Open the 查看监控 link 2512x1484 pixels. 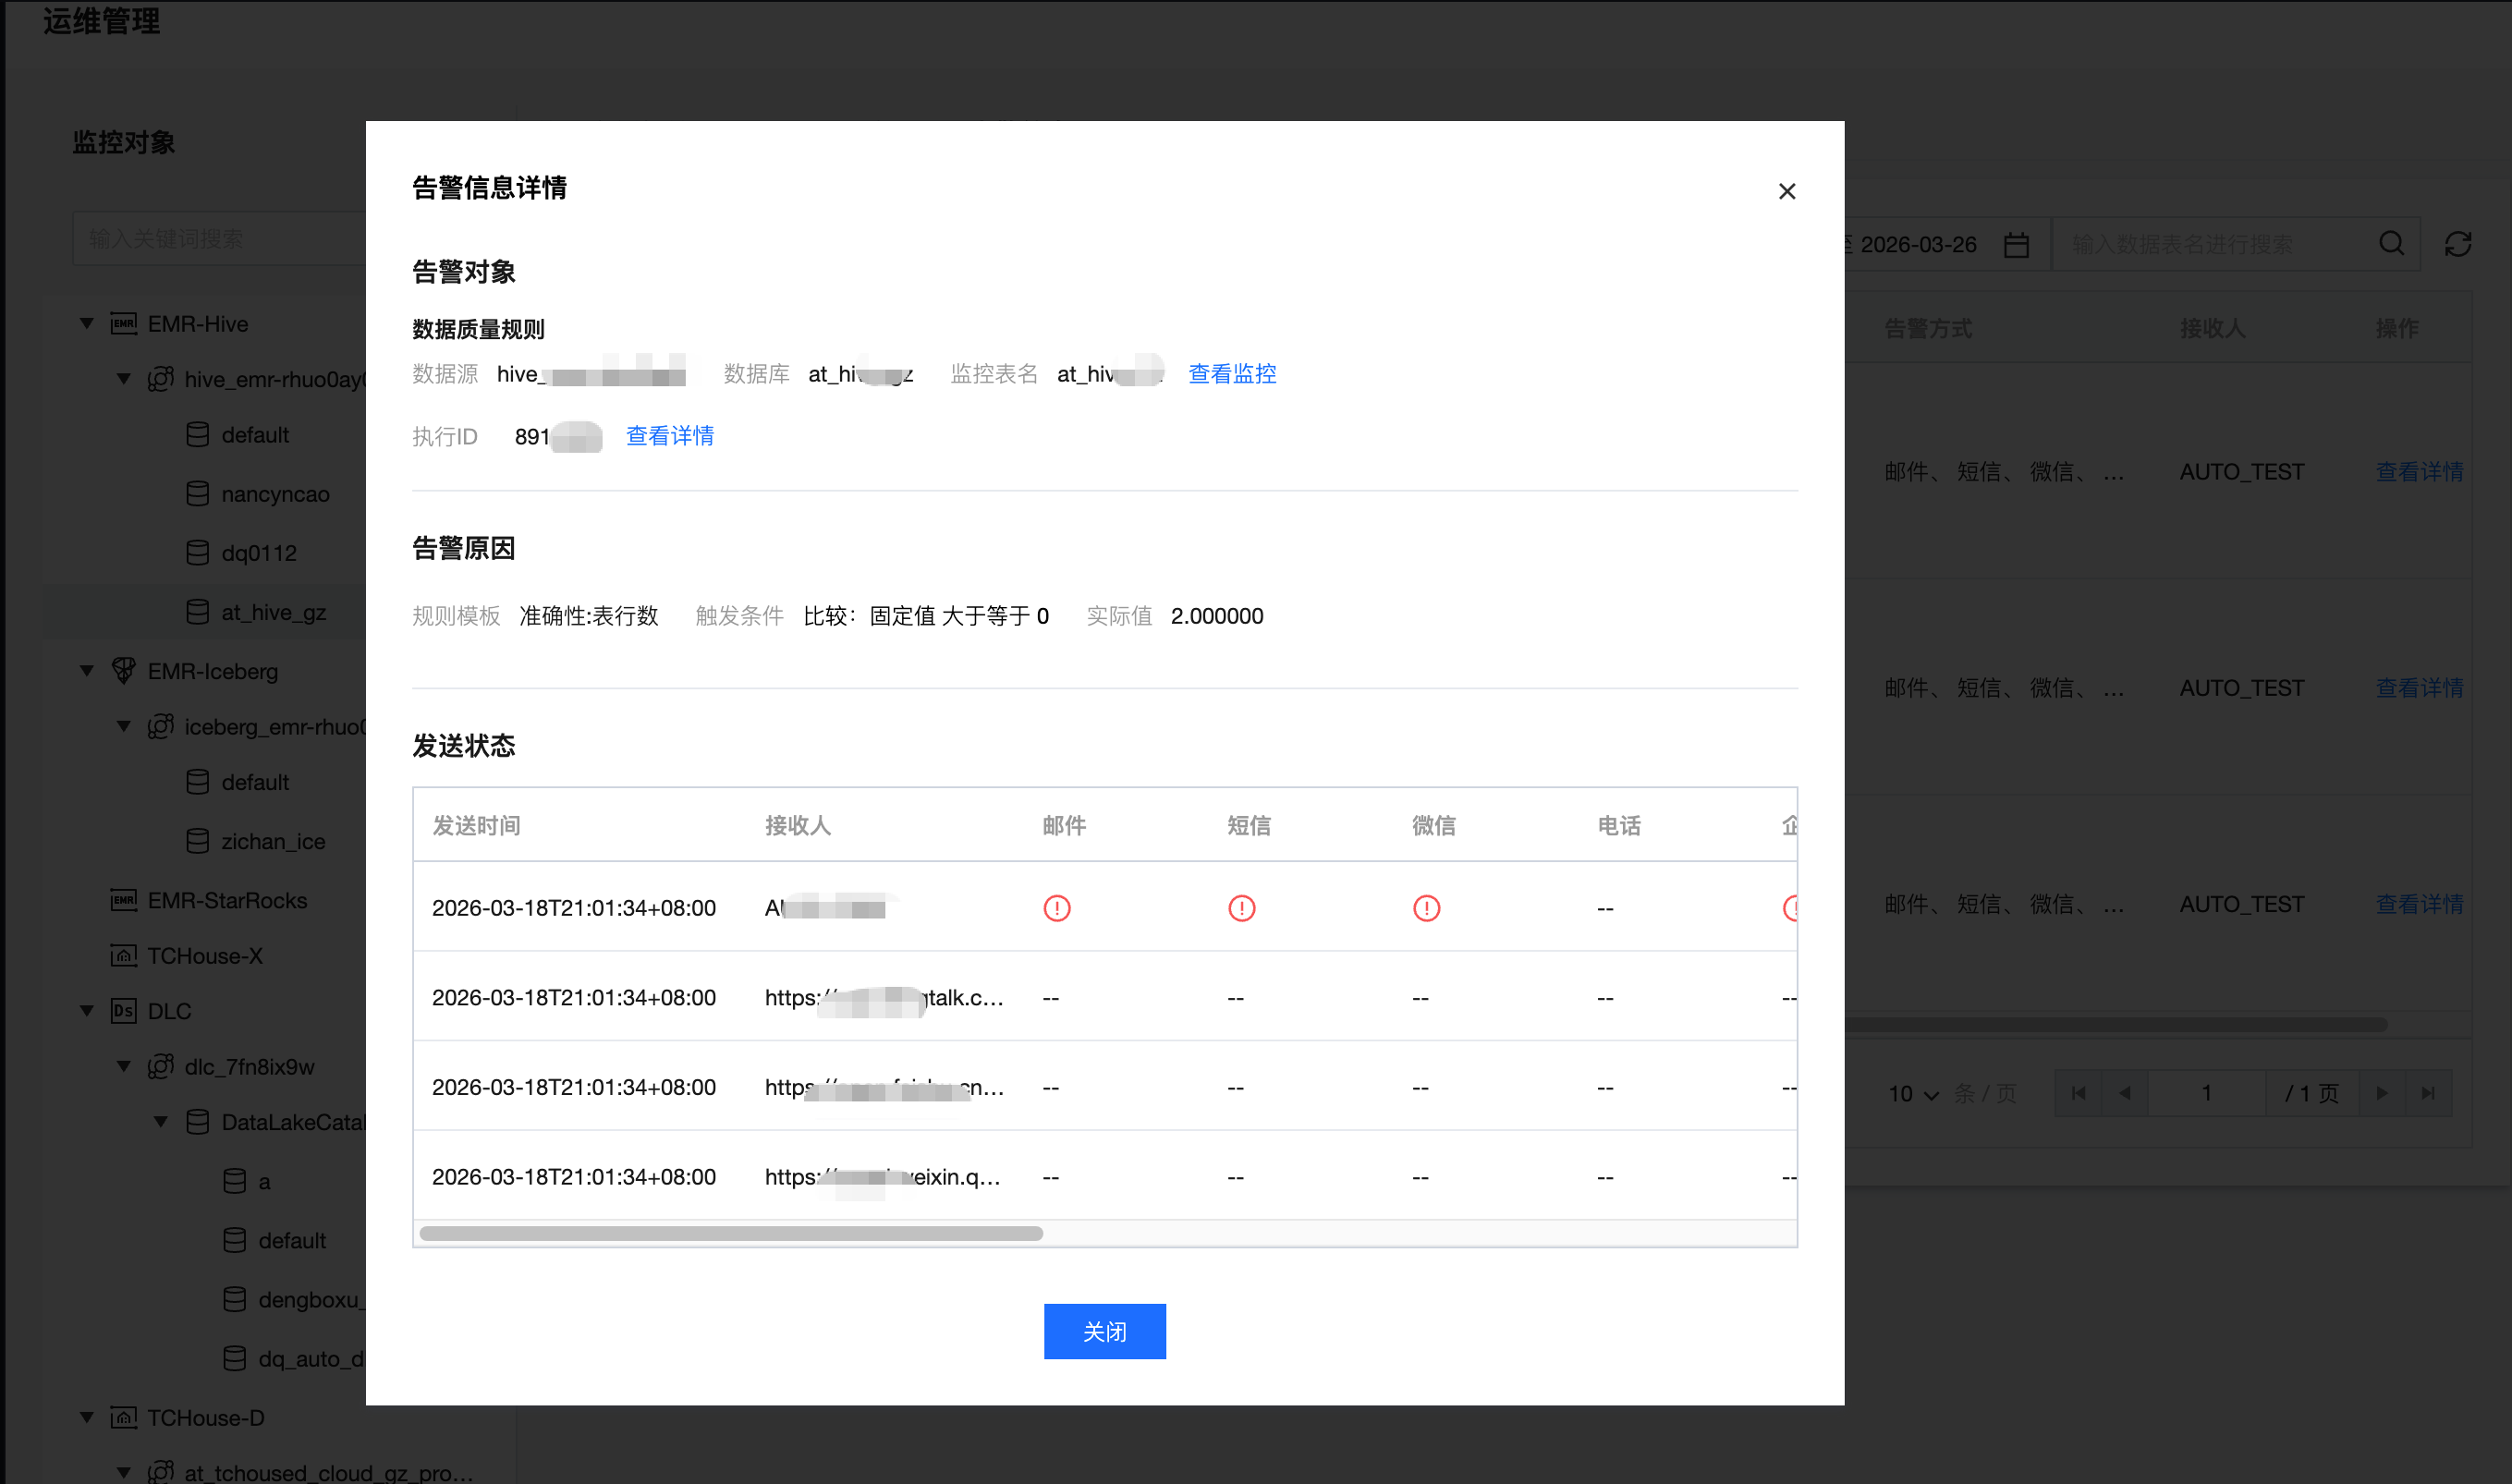tap(1231, 374)
